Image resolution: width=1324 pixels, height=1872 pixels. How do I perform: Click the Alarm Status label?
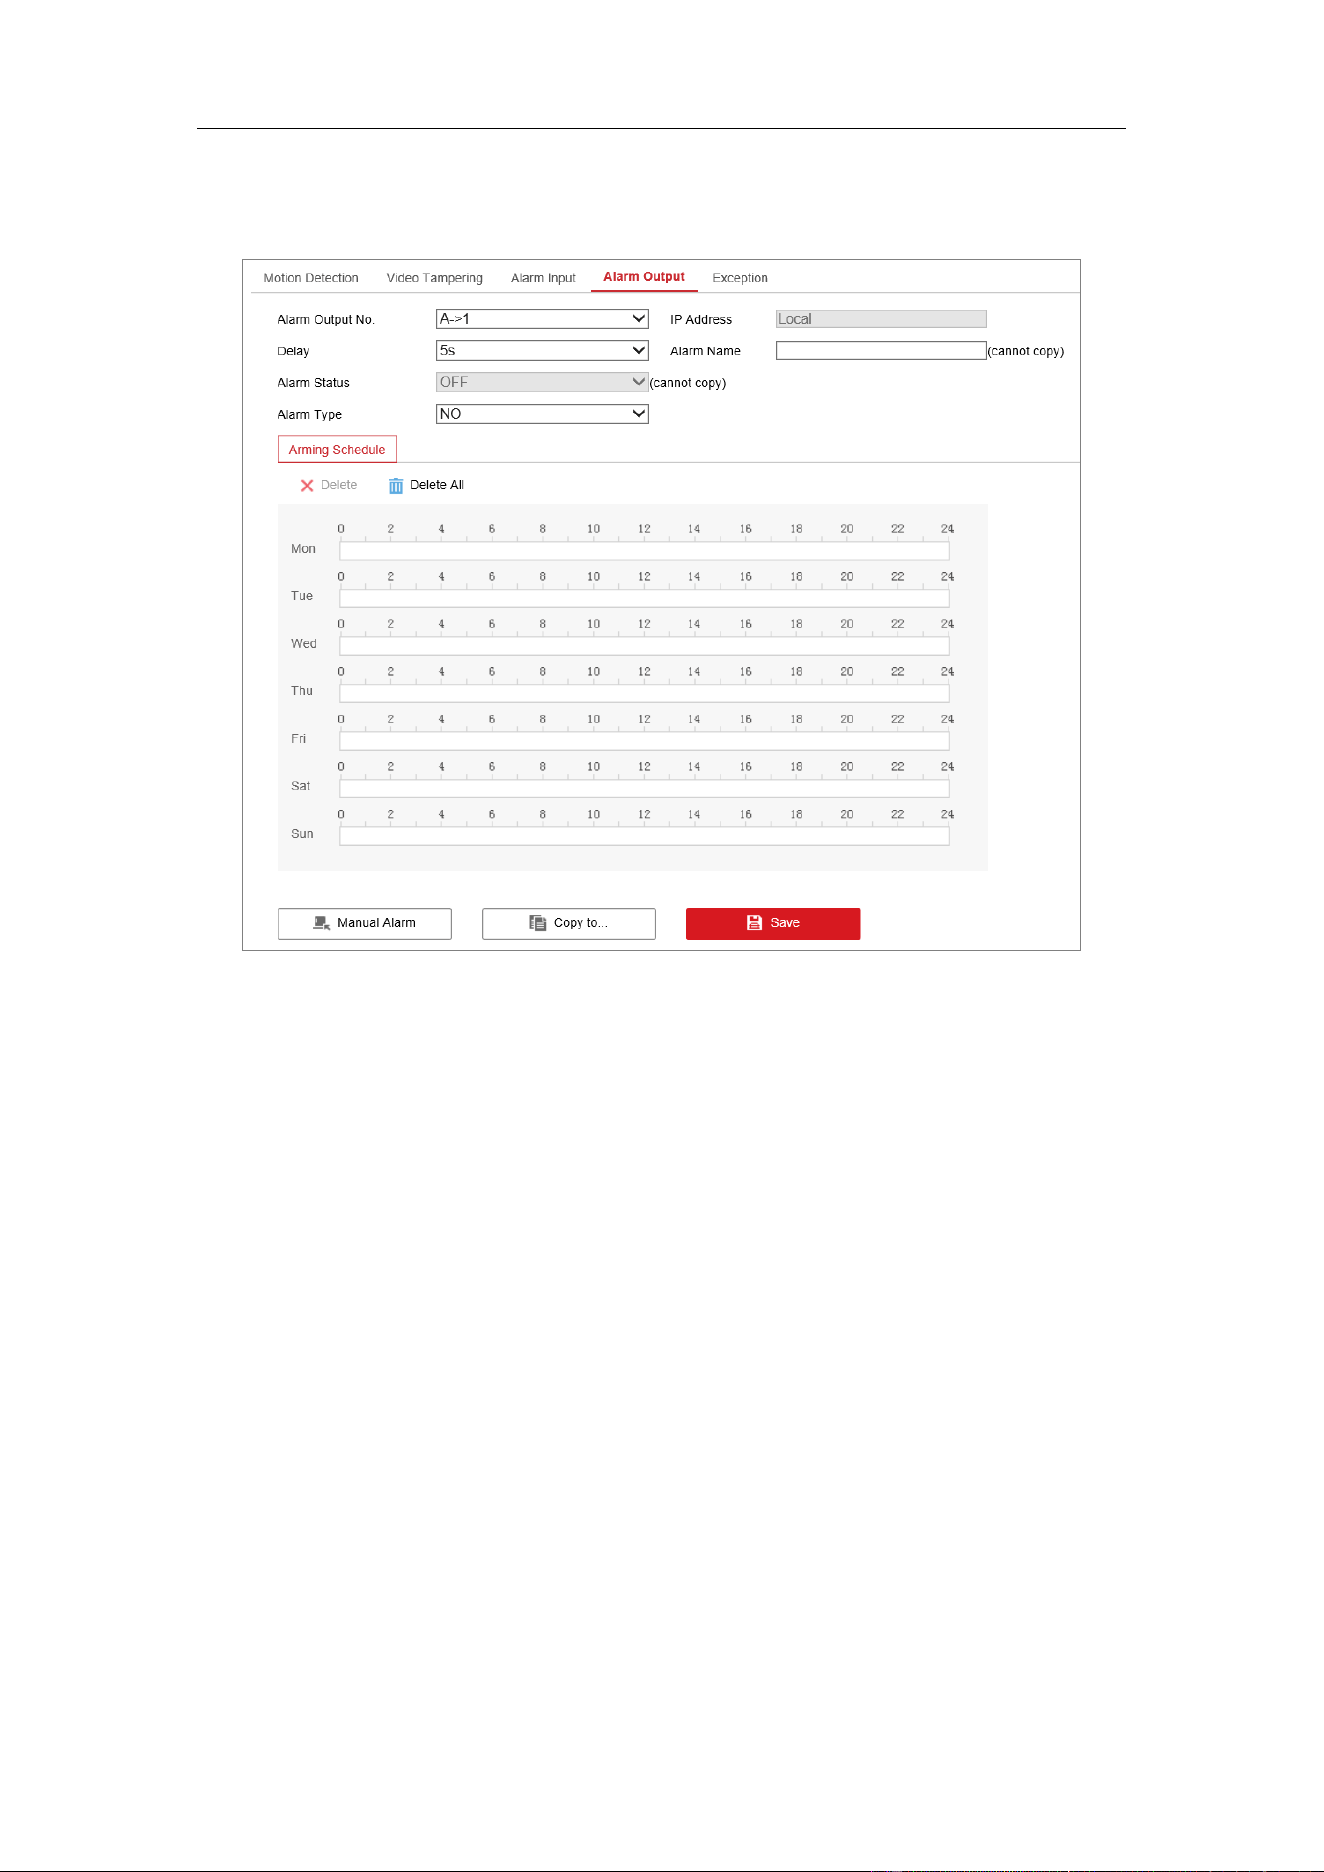tap(314, 383)
